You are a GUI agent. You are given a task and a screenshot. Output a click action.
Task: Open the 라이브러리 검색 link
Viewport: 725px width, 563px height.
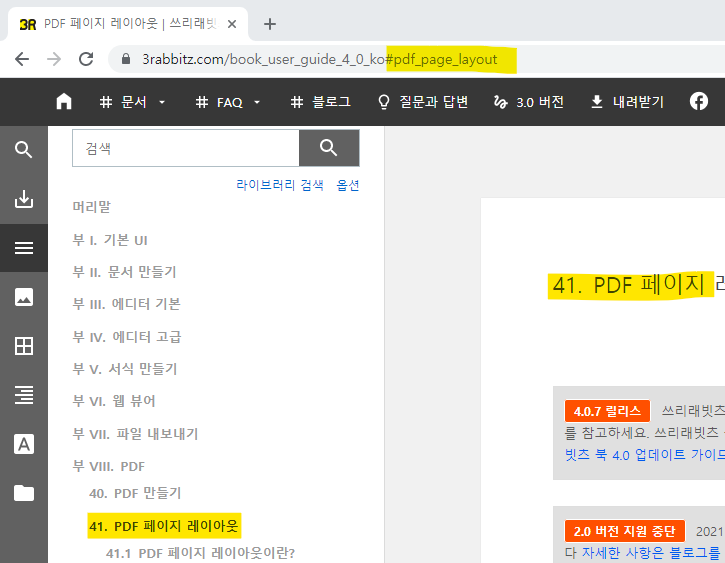point(280,185)
